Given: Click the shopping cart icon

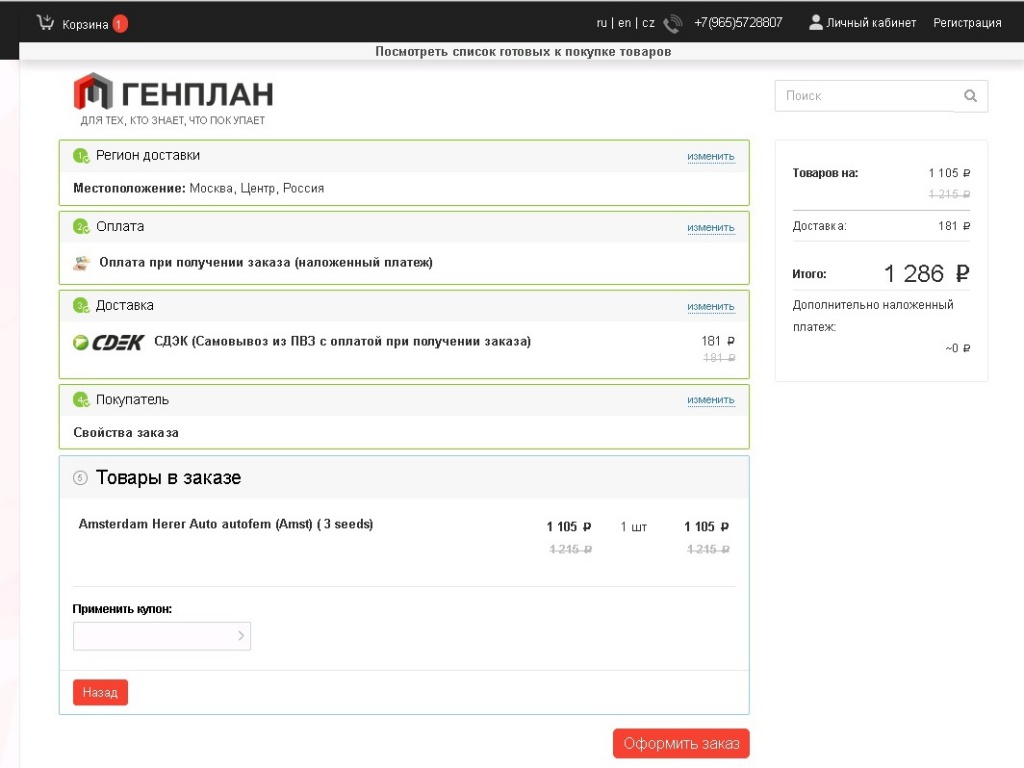Looking at the screenshot, I should click(x=45, y=22).
